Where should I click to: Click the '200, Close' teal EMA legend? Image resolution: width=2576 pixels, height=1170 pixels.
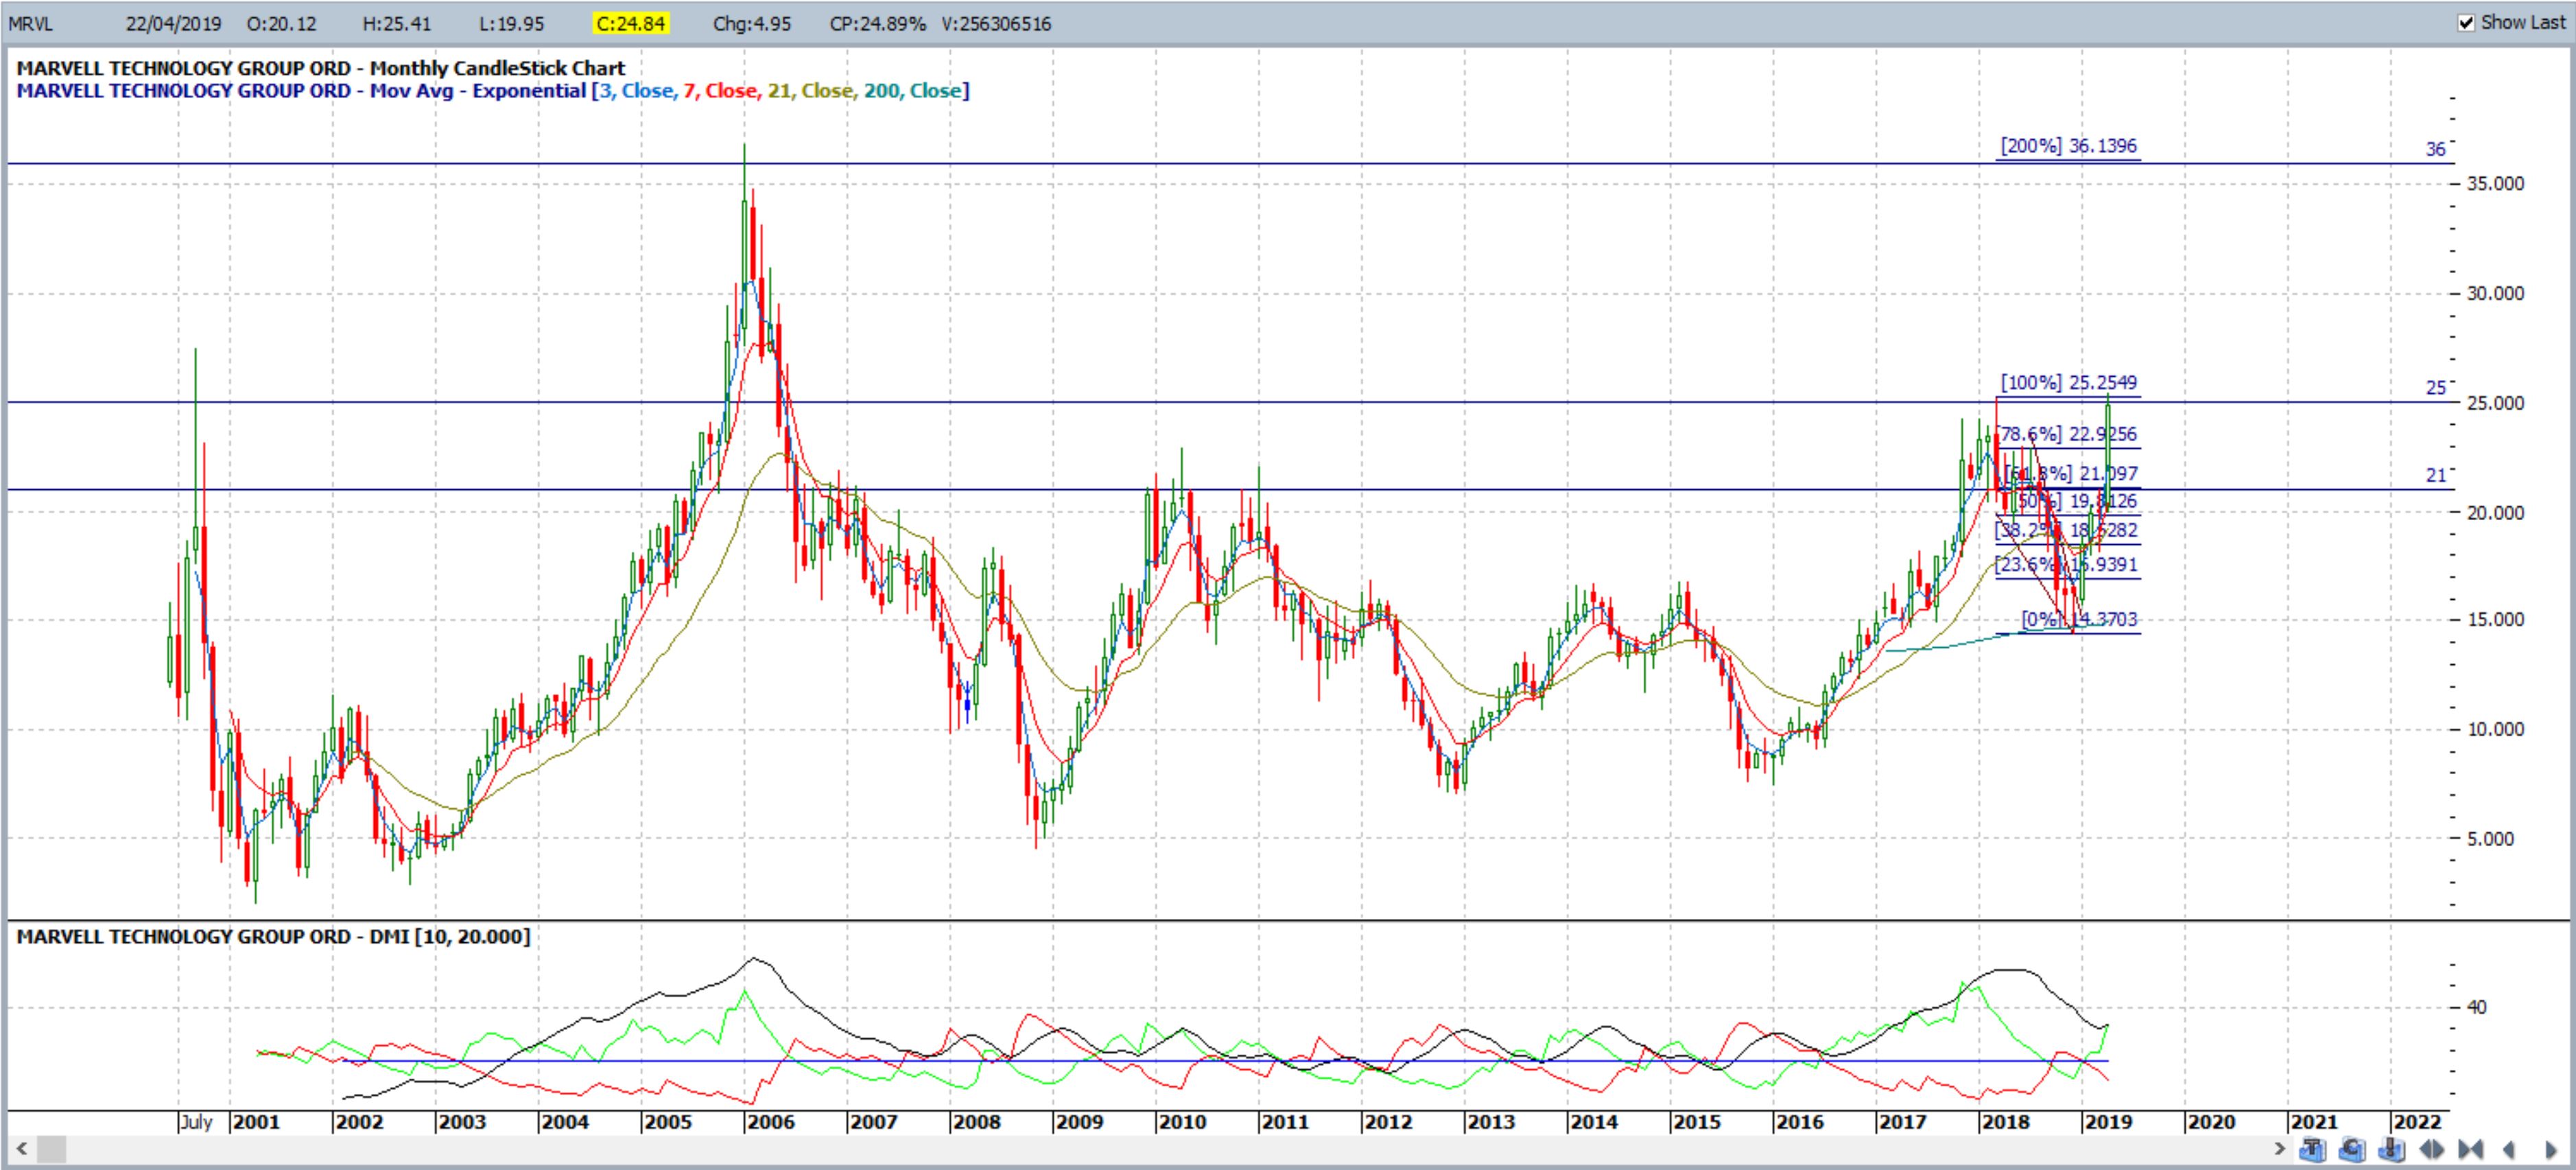912,91
